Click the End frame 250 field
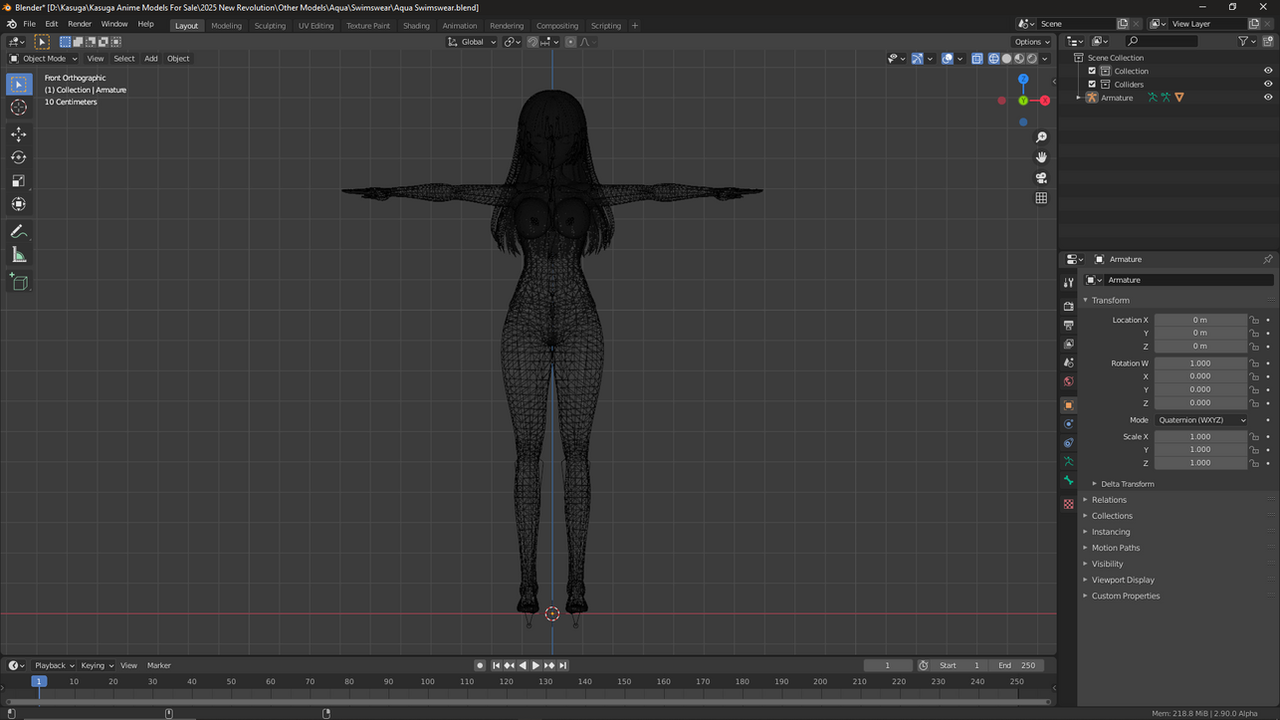1280x720 pixels. [x=1018, y=665]
